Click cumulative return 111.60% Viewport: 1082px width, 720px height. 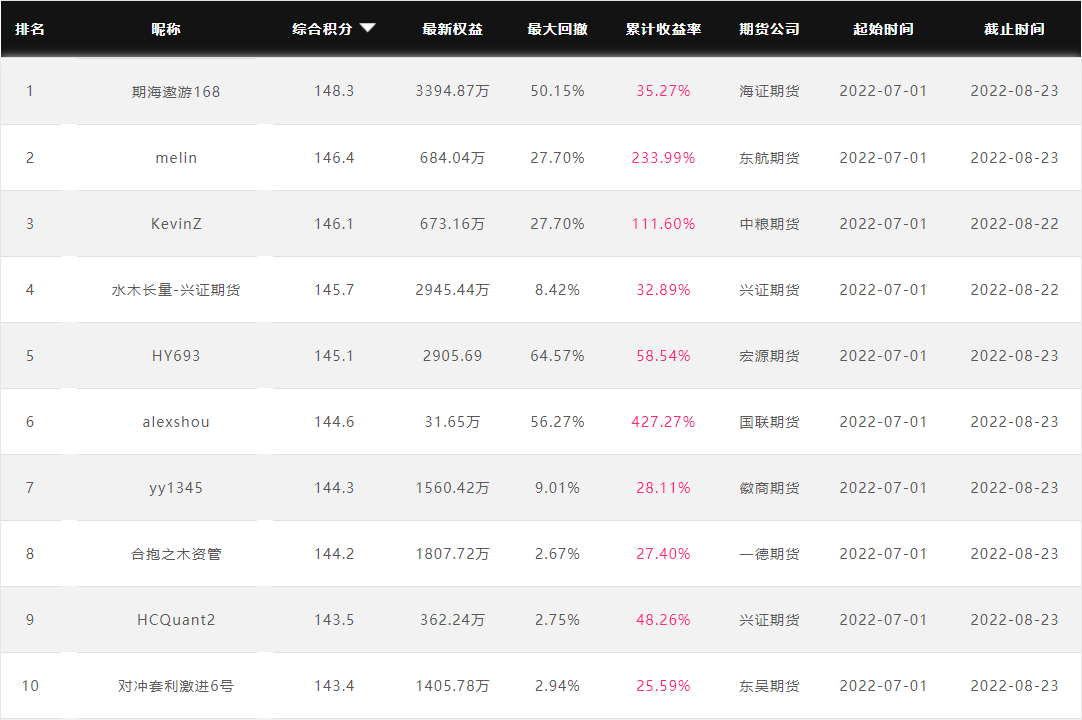pos(663,224)
